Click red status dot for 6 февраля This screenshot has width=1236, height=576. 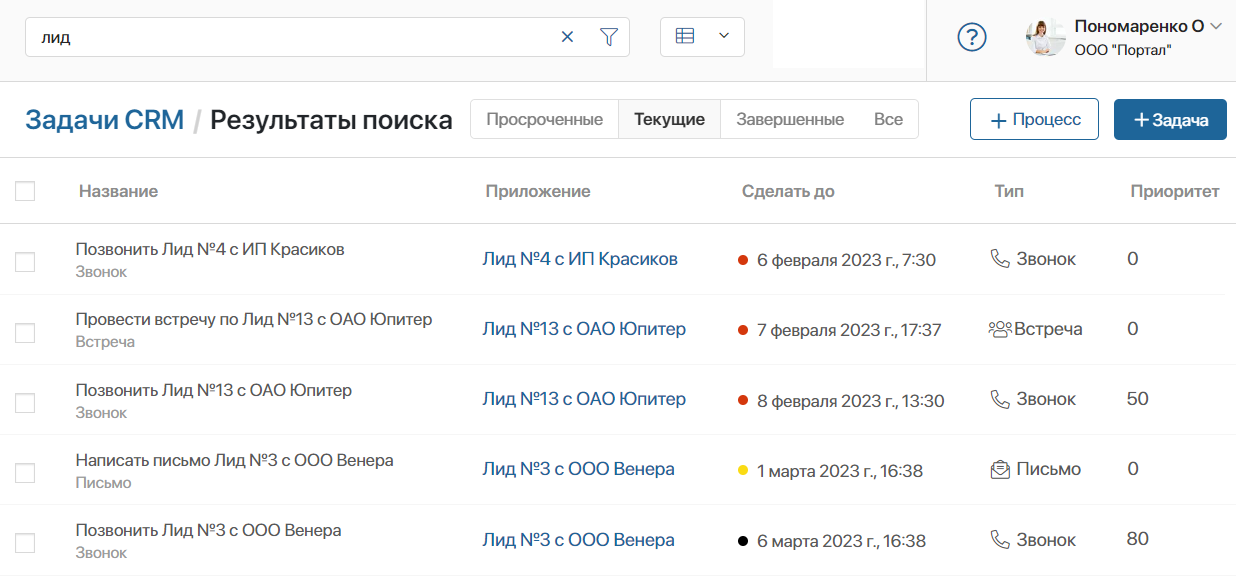point(743,260)
